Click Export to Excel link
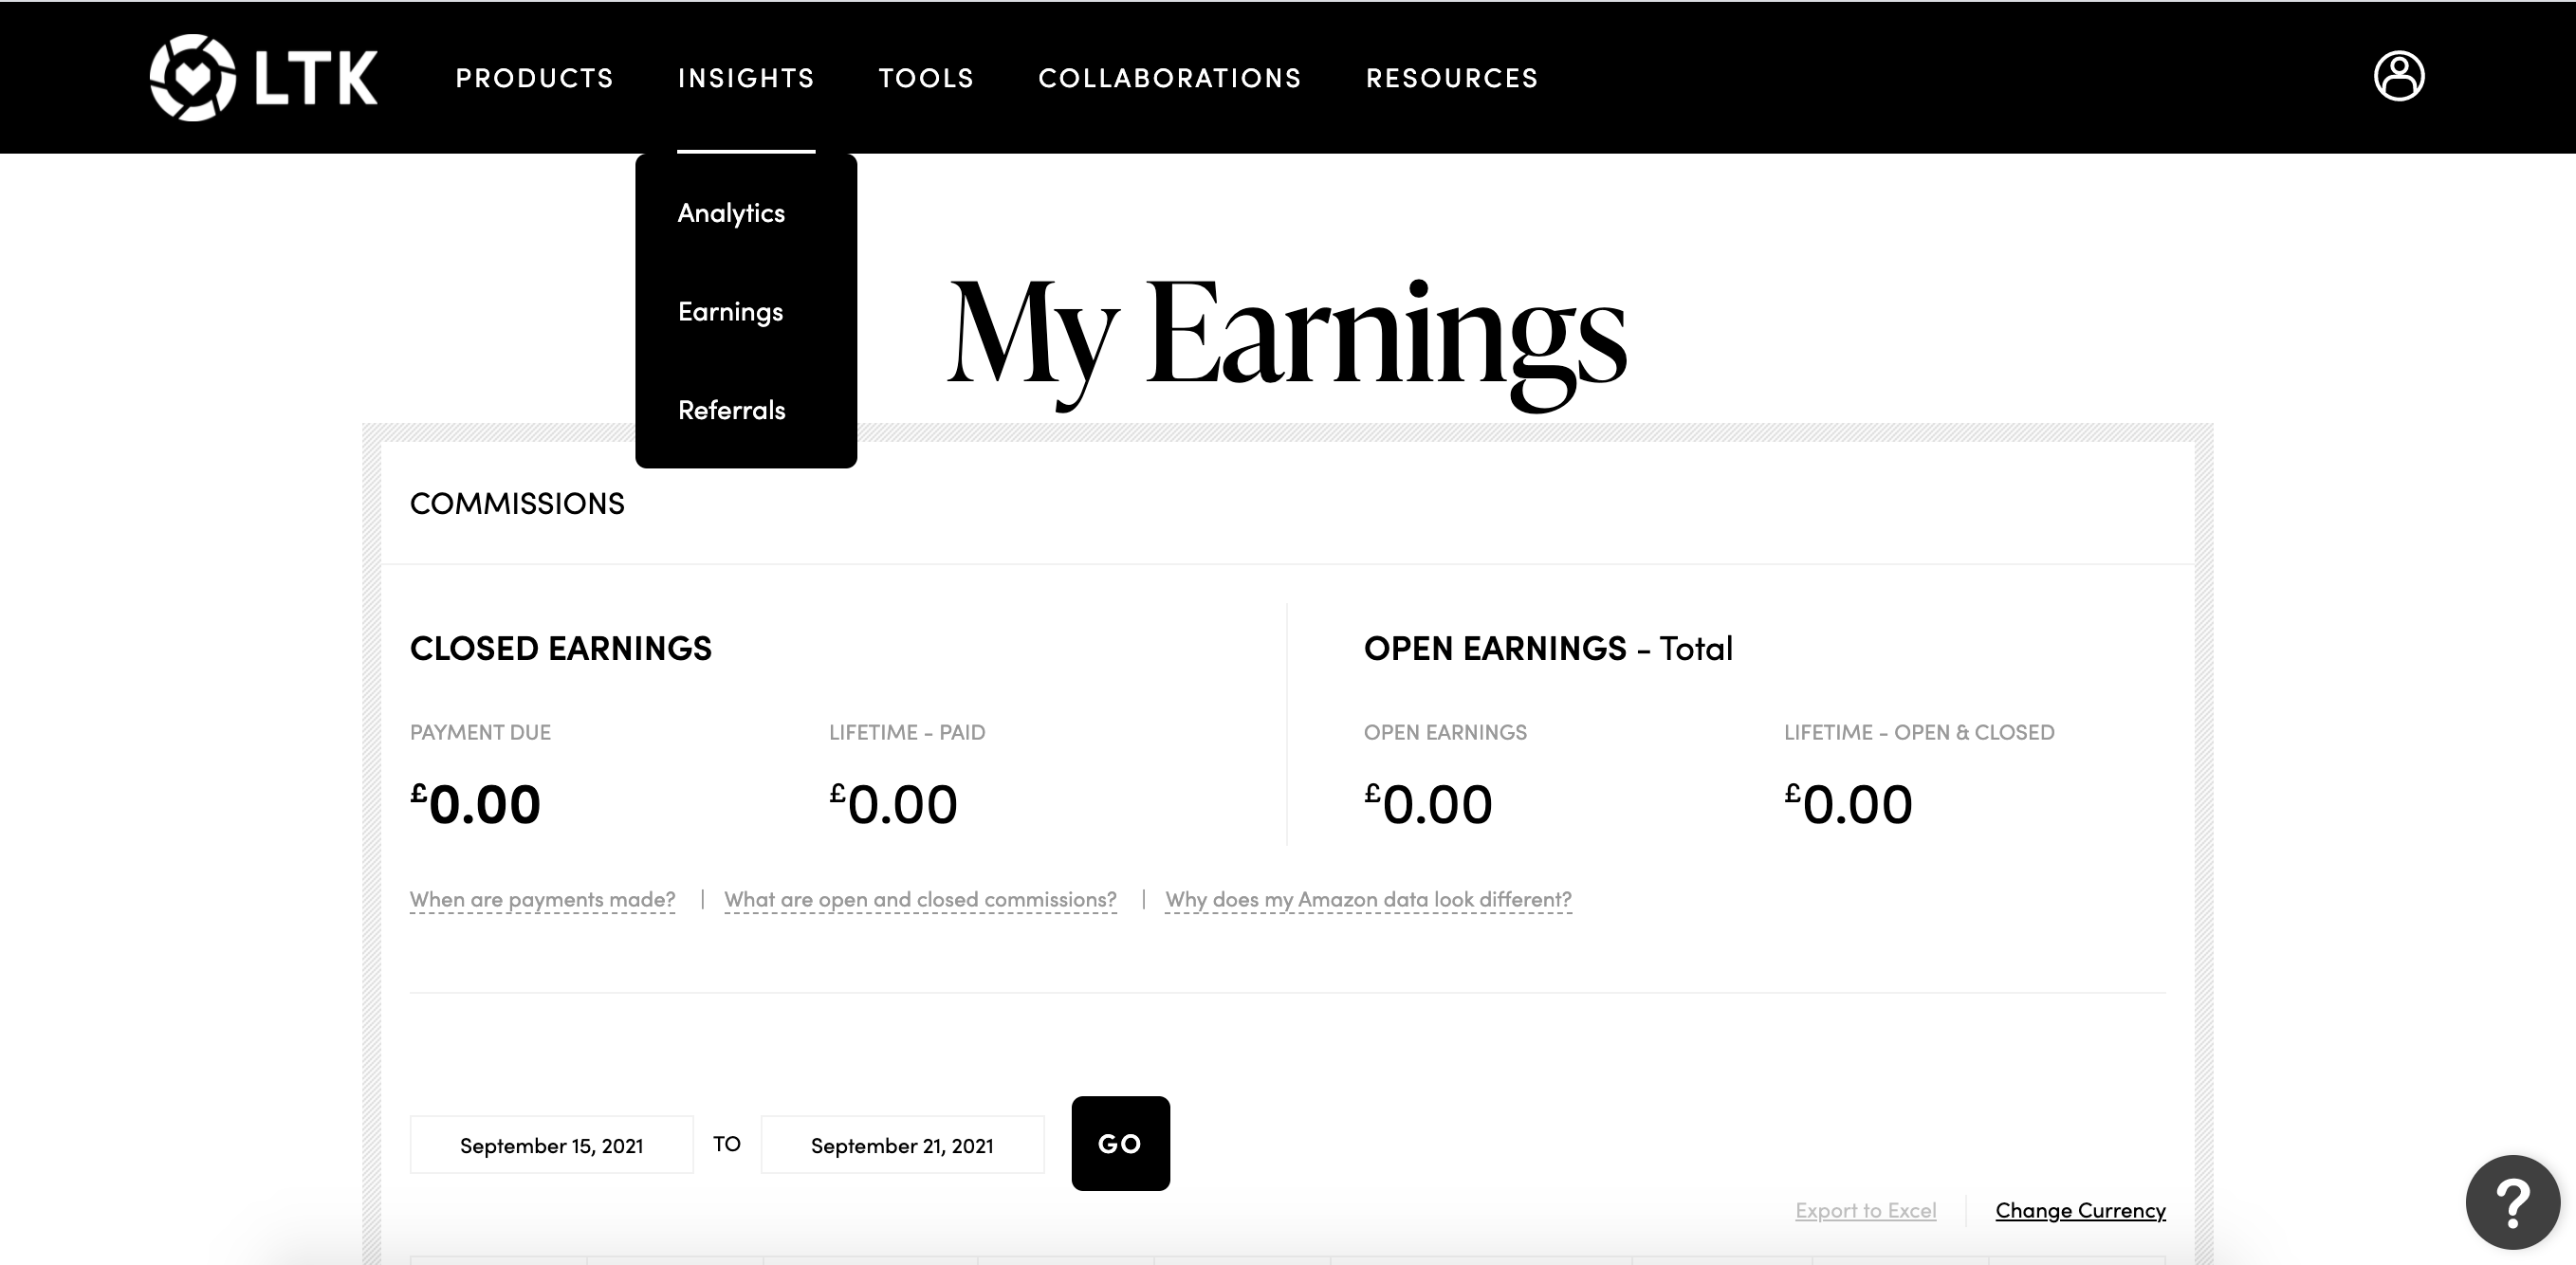 1865,1210
